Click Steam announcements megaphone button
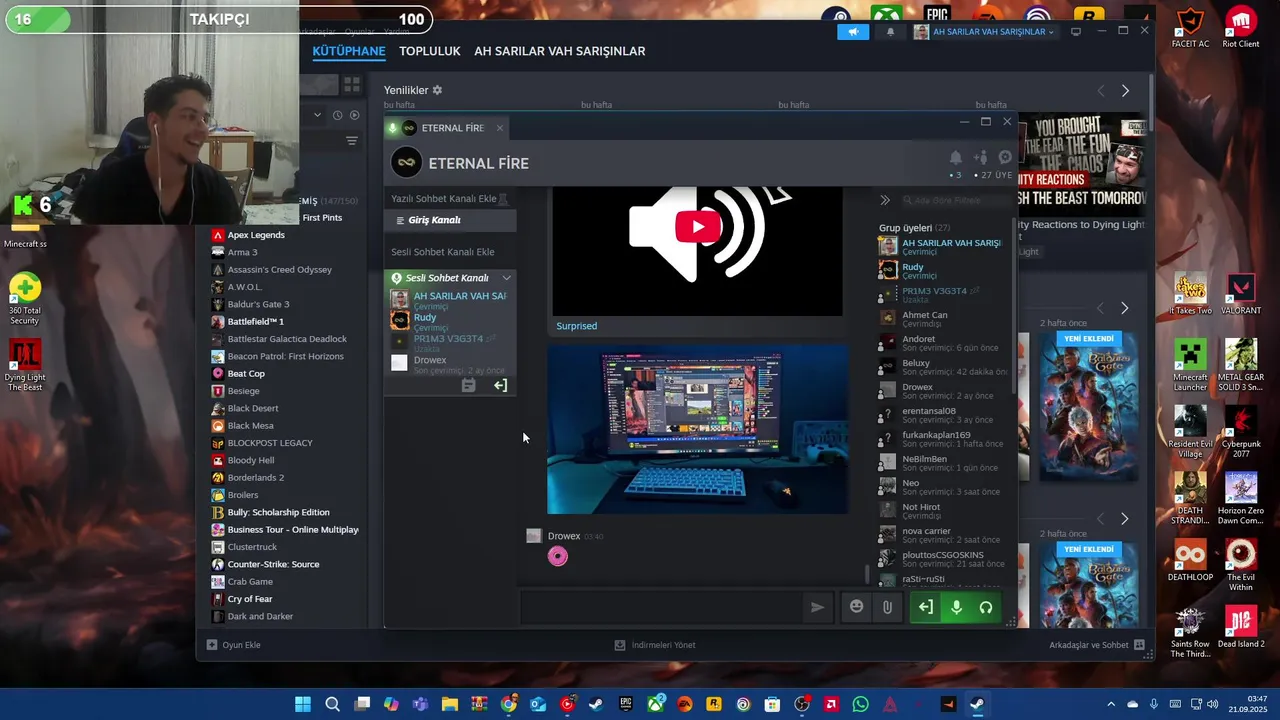The width and height of the screenshot is (1280, 720). [853, 32]
